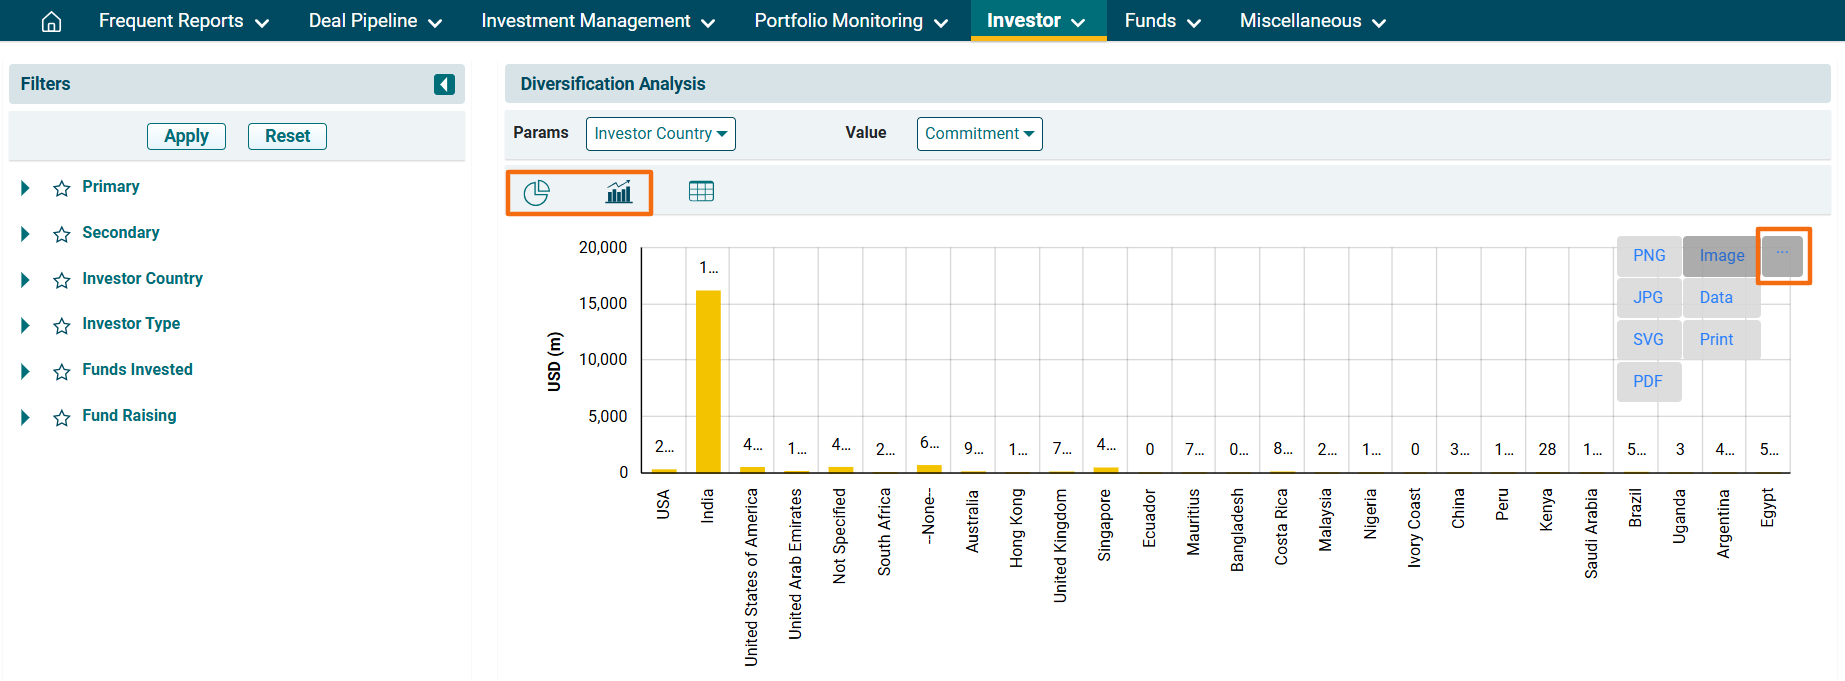
Task: Toggle star next to Investor Type
Action: coord(62,325)
